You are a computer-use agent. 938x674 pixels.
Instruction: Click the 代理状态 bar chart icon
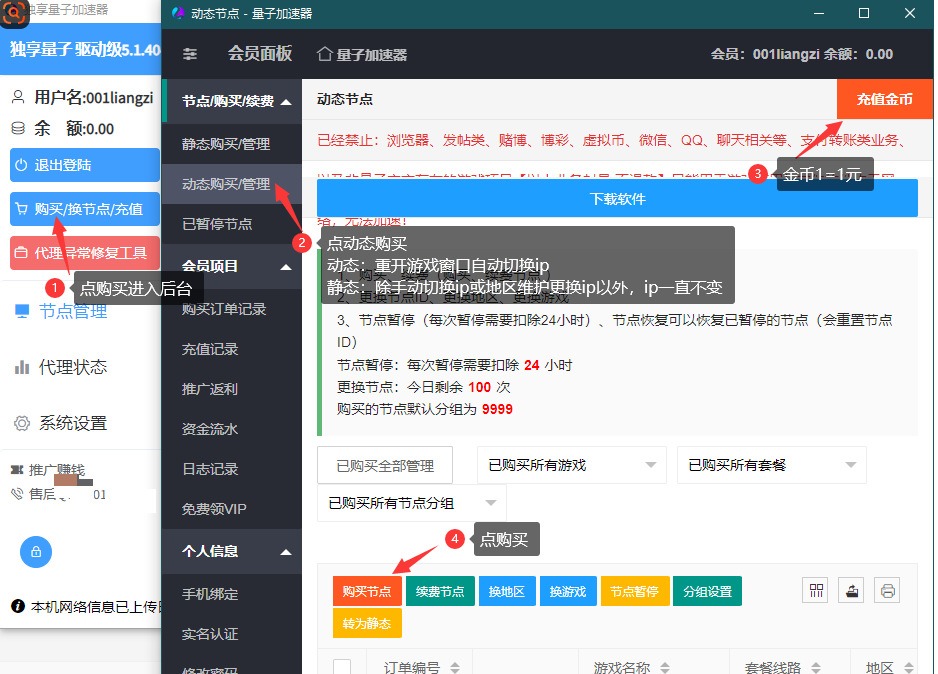click(x=22, y=367)
